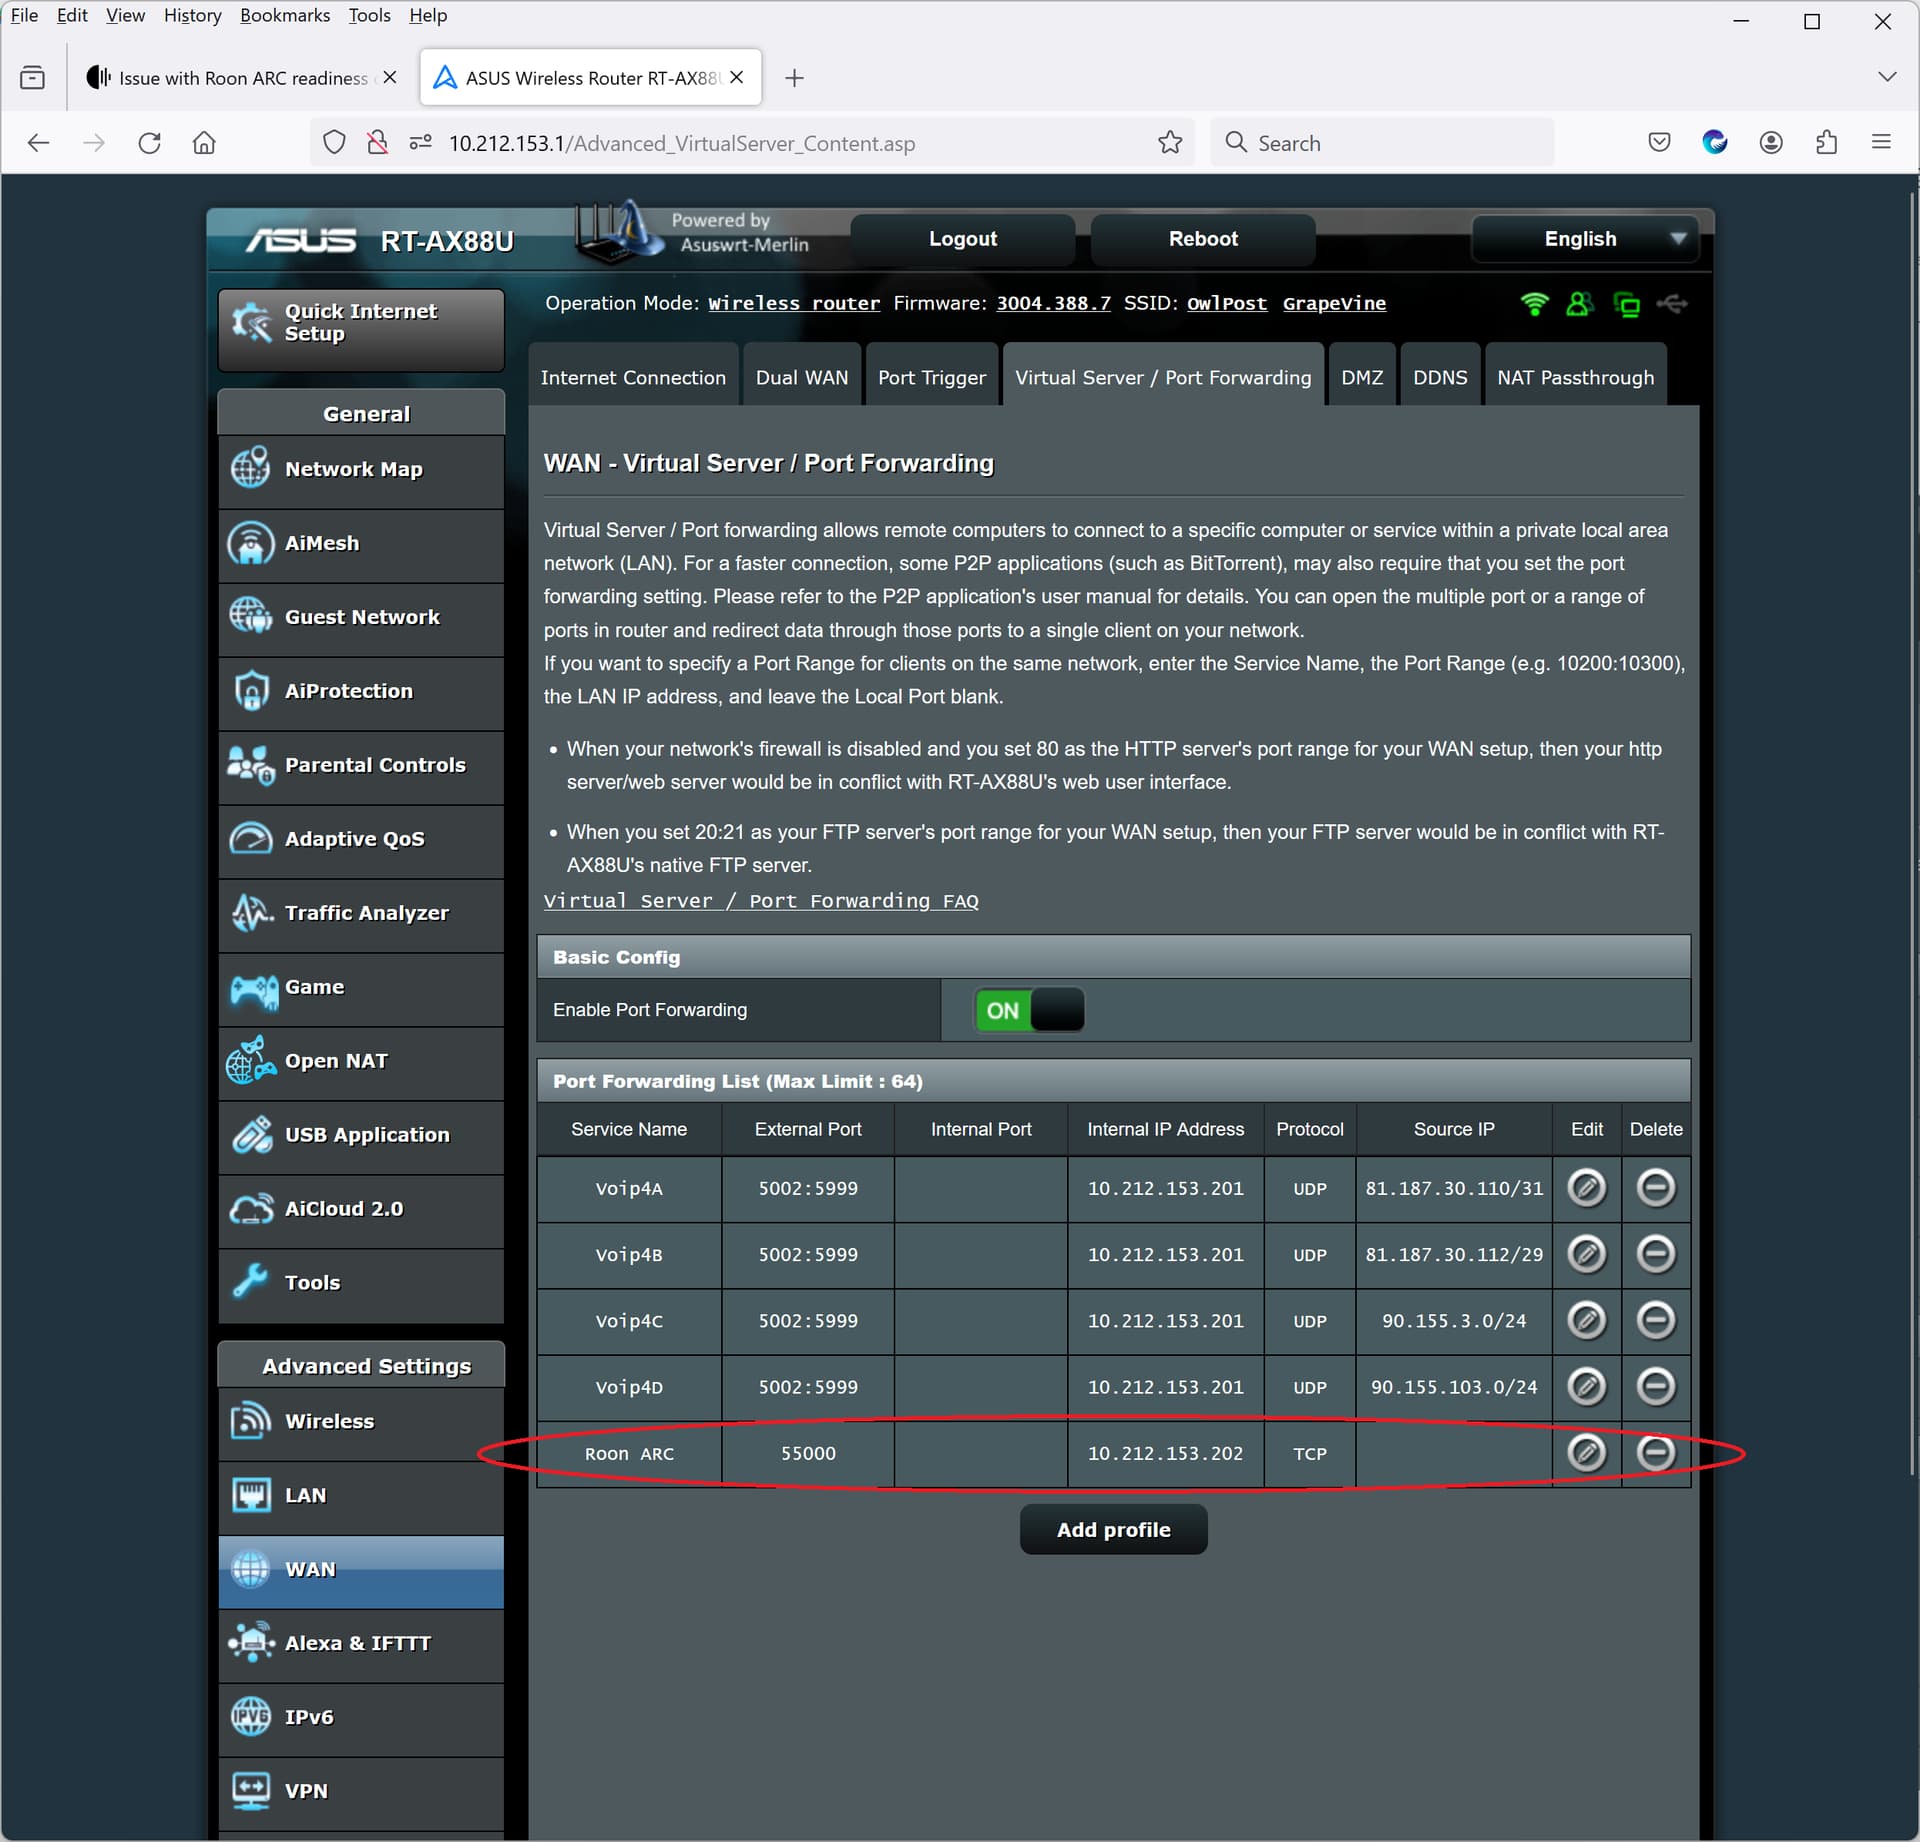Open Traffic Analyzer
1920x1842 pixels.
[x=361, y=914]
